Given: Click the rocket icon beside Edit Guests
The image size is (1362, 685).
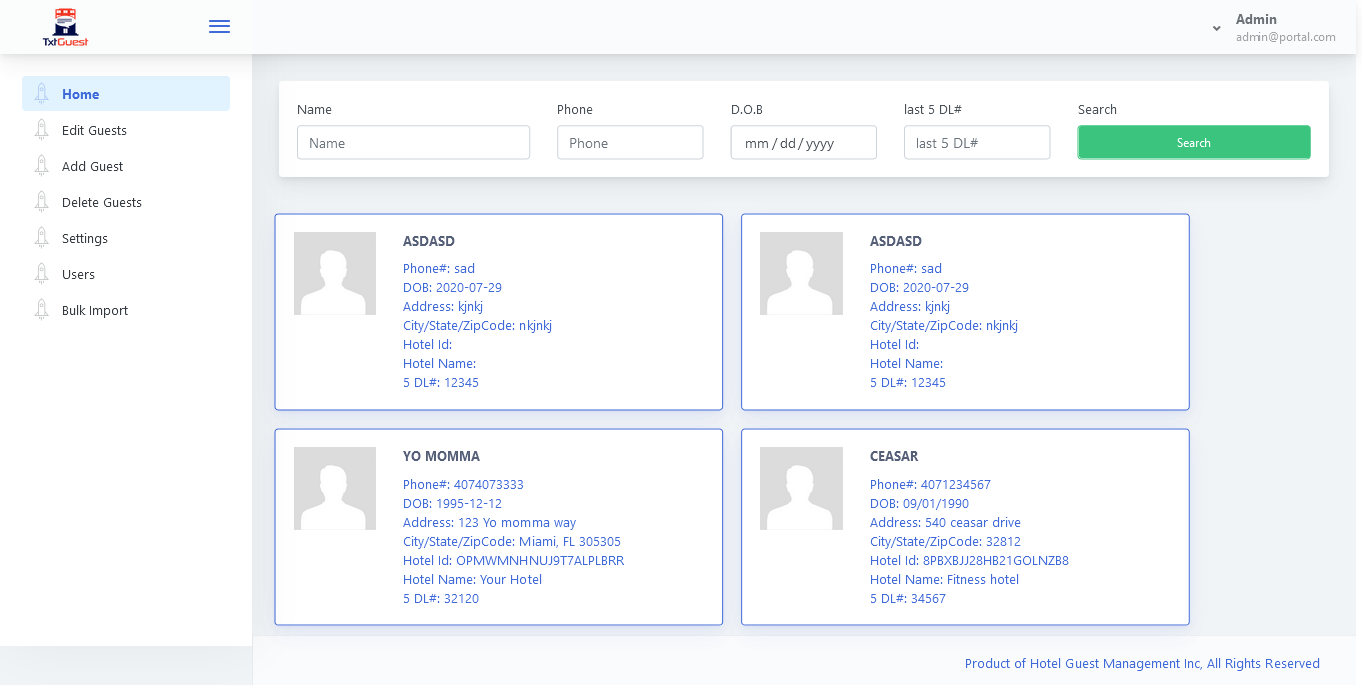Looking at the screenshot, I should 41,130.
